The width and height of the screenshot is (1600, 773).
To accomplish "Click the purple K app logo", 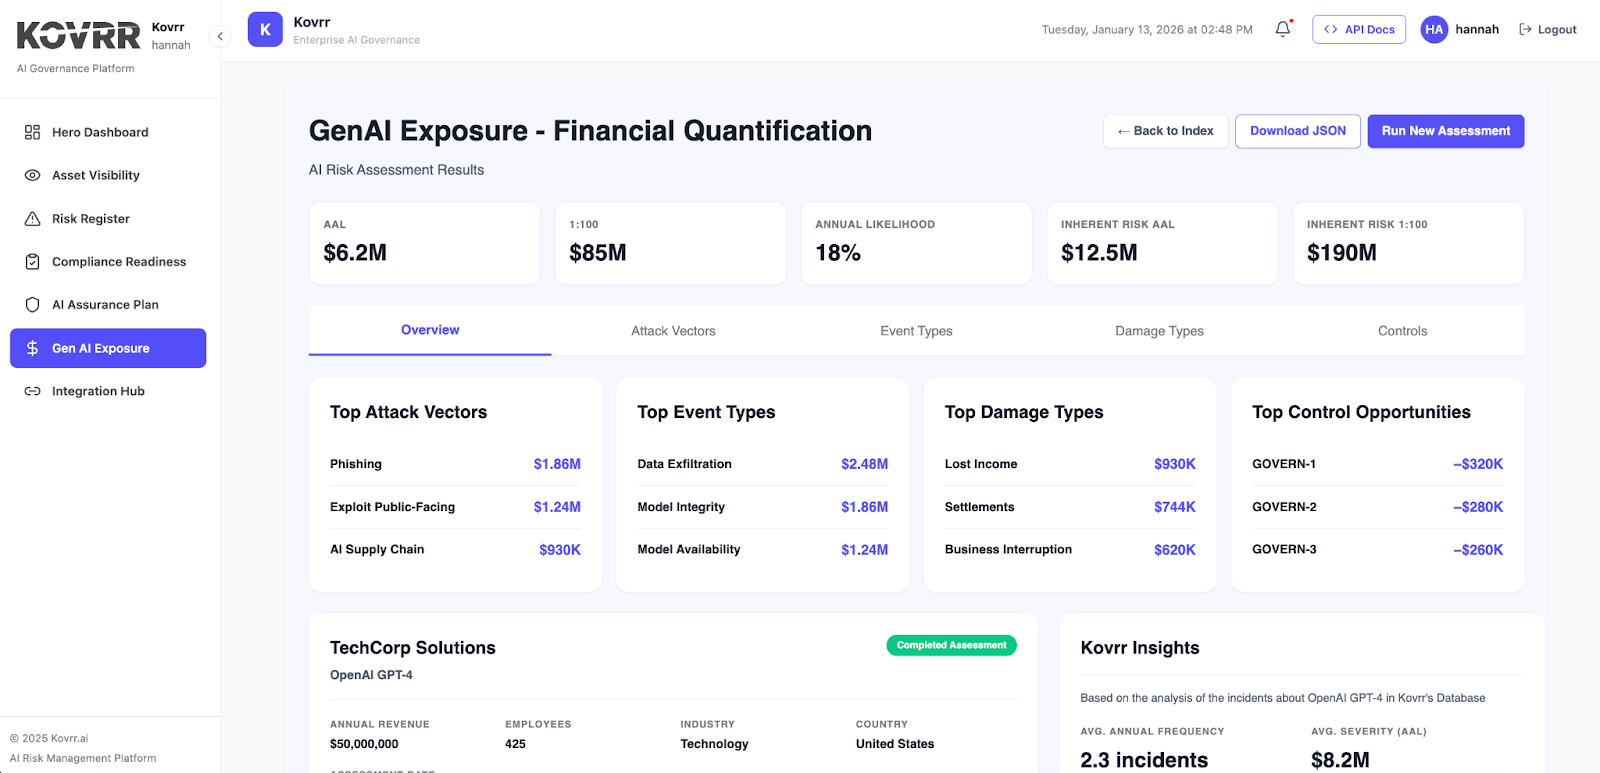I will [265, 30].
